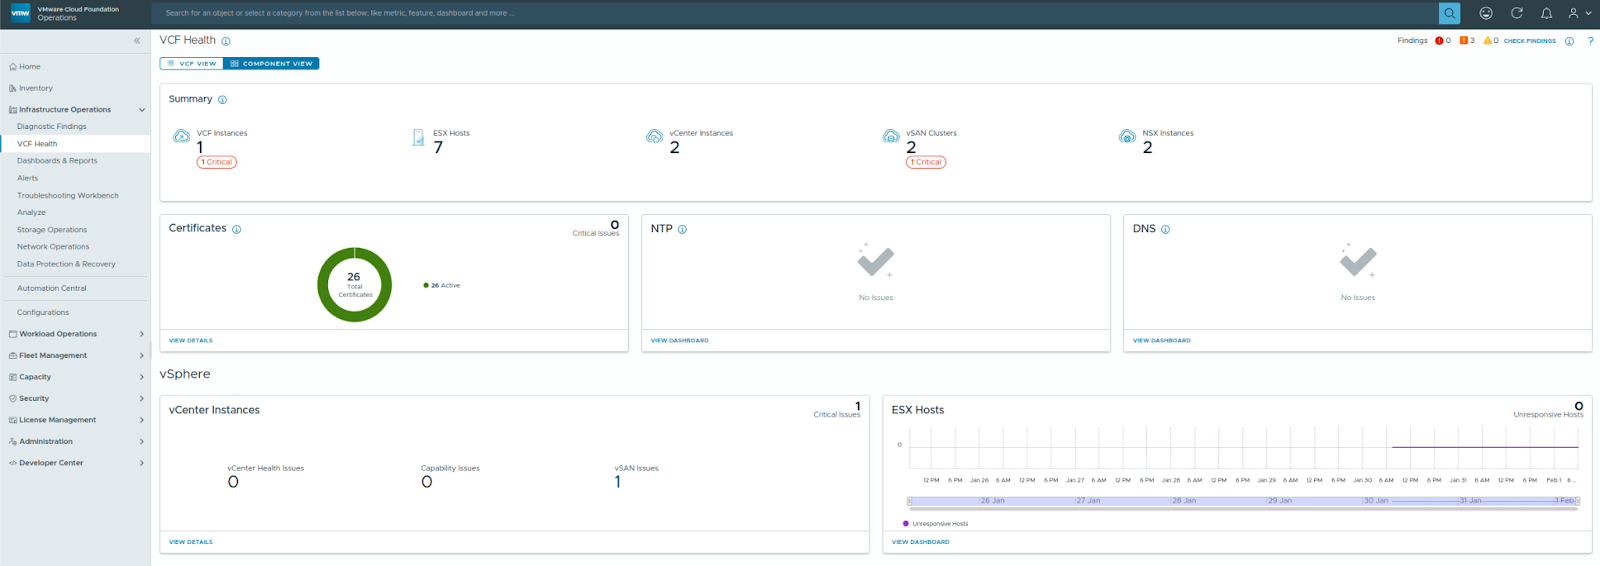The image size is (1600, 566).
Task: Toggle 26 Active legend entry
Action: pyautogui.click(x=441, y=285)
